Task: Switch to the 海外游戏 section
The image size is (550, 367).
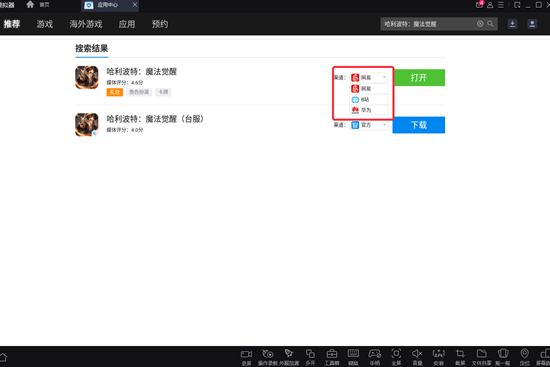Action: 86,24
